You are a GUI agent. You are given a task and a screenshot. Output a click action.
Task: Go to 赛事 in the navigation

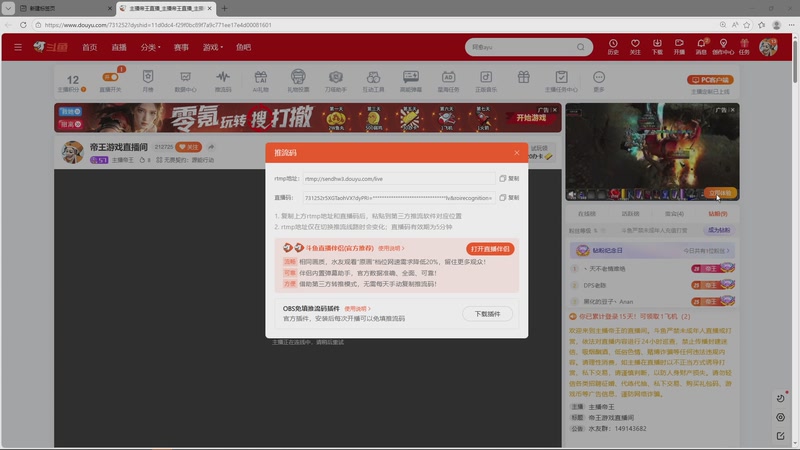coord(181,47)
